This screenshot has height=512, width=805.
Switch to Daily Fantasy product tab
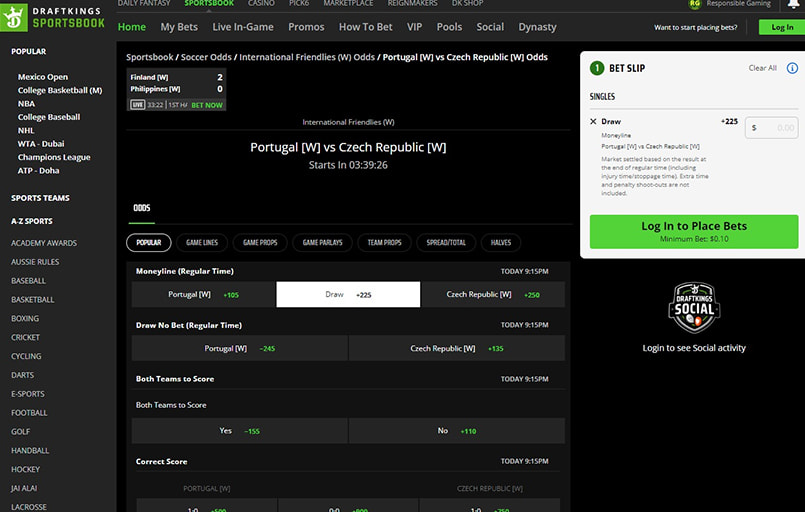[x=144, y=4]
